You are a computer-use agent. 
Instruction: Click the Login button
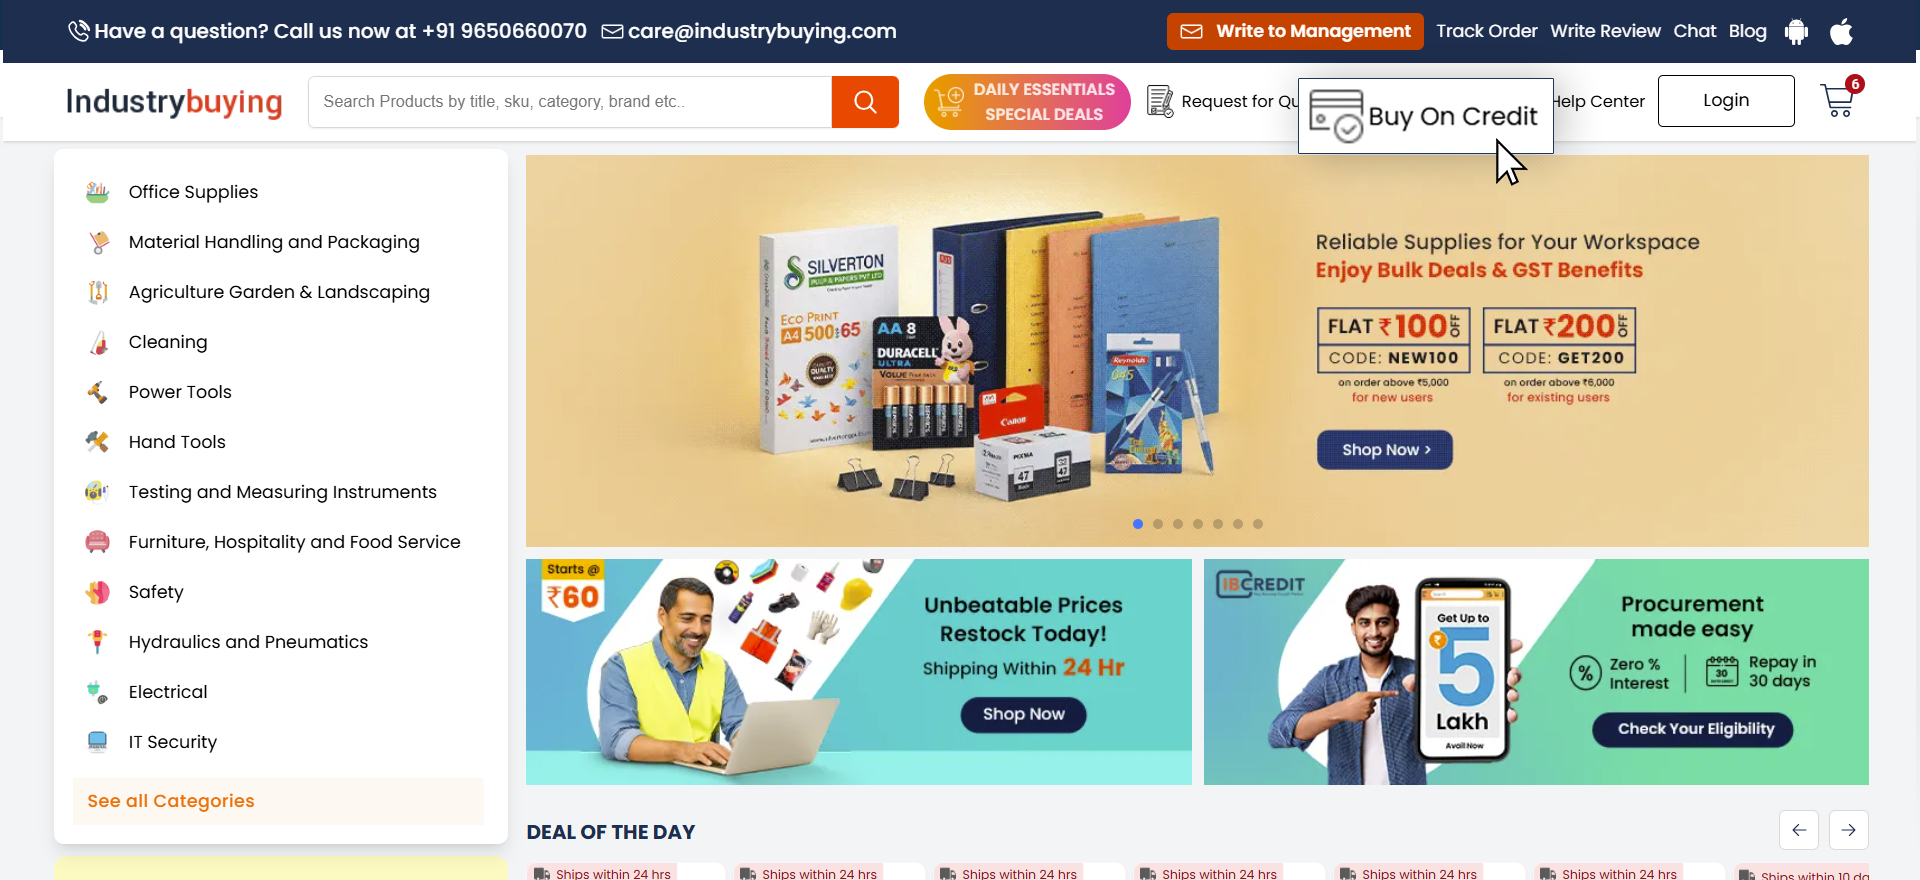pos(1726,101)
